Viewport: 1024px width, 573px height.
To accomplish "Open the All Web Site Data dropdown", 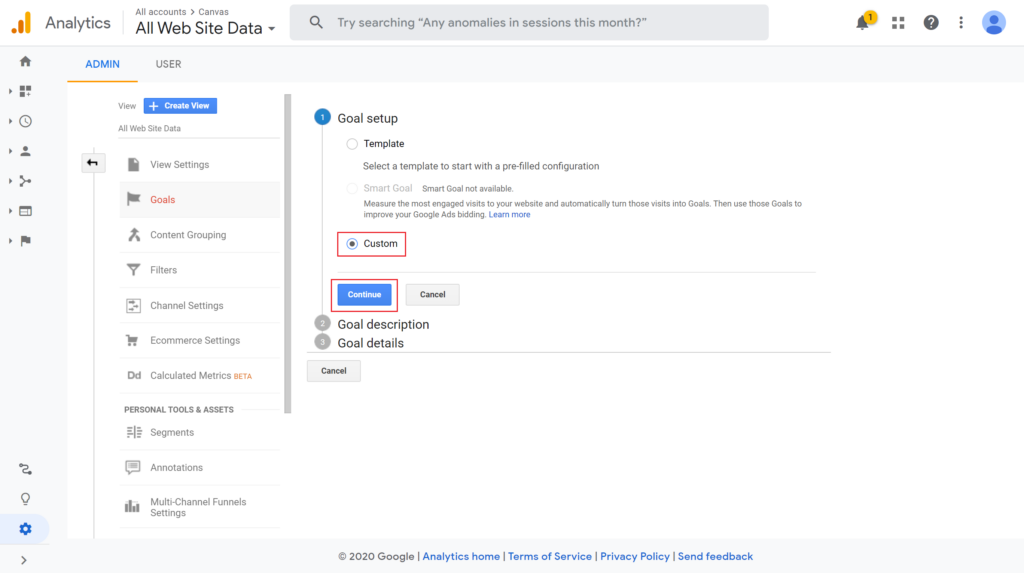I will [205, 28].
